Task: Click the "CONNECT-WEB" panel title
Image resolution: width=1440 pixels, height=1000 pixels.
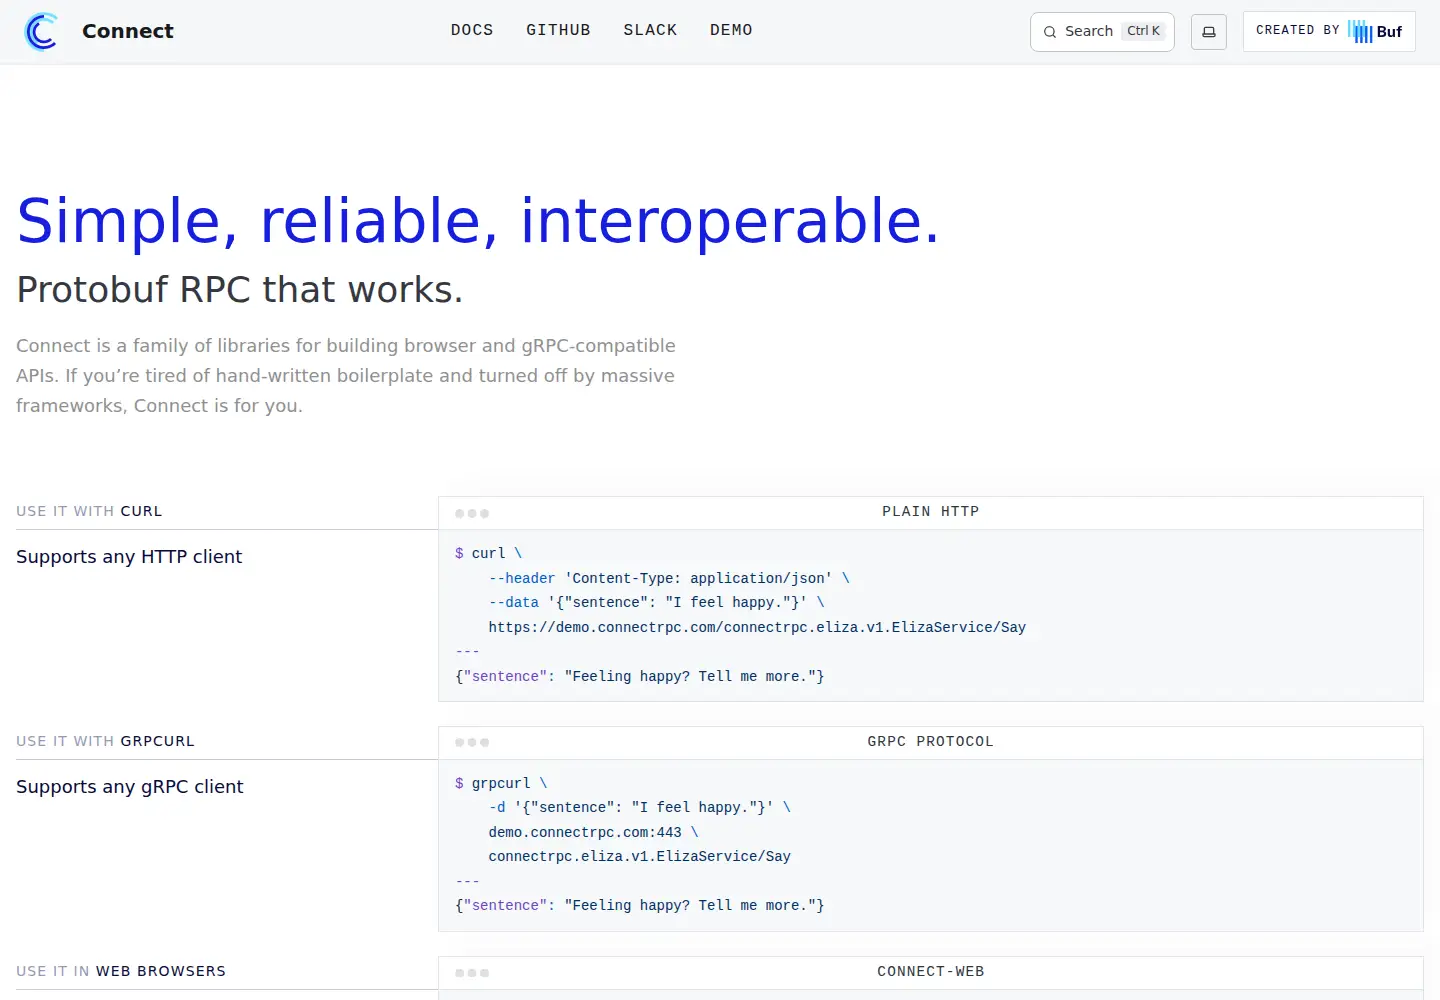Action: 931,971
